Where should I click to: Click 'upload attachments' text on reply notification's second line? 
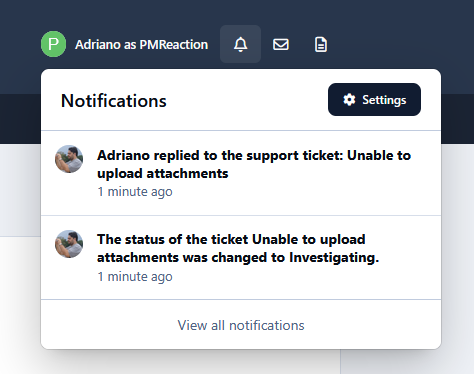coord(163,174)
